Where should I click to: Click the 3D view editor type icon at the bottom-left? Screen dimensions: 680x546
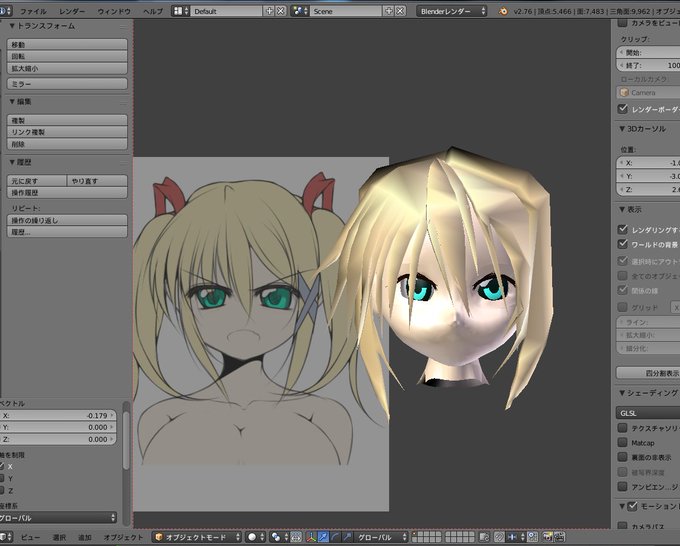[6, 537]
